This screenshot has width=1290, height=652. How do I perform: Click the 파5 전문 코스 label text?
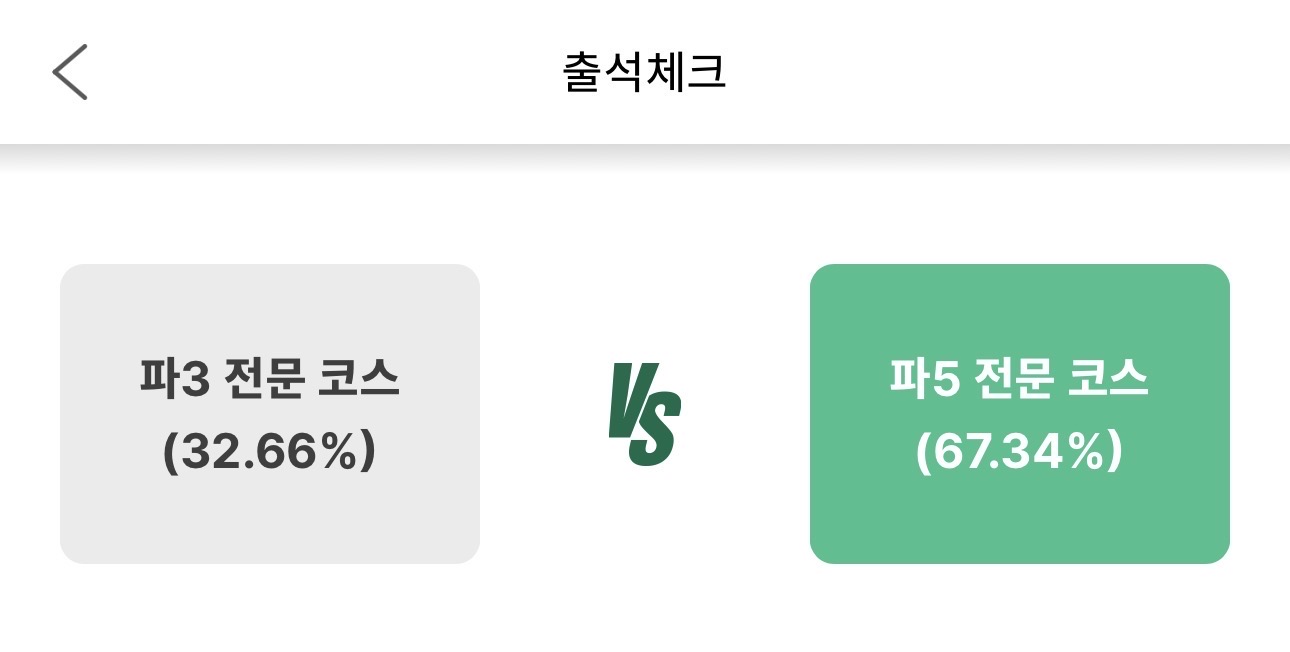pyautogui.click(x=1019, y=380)
